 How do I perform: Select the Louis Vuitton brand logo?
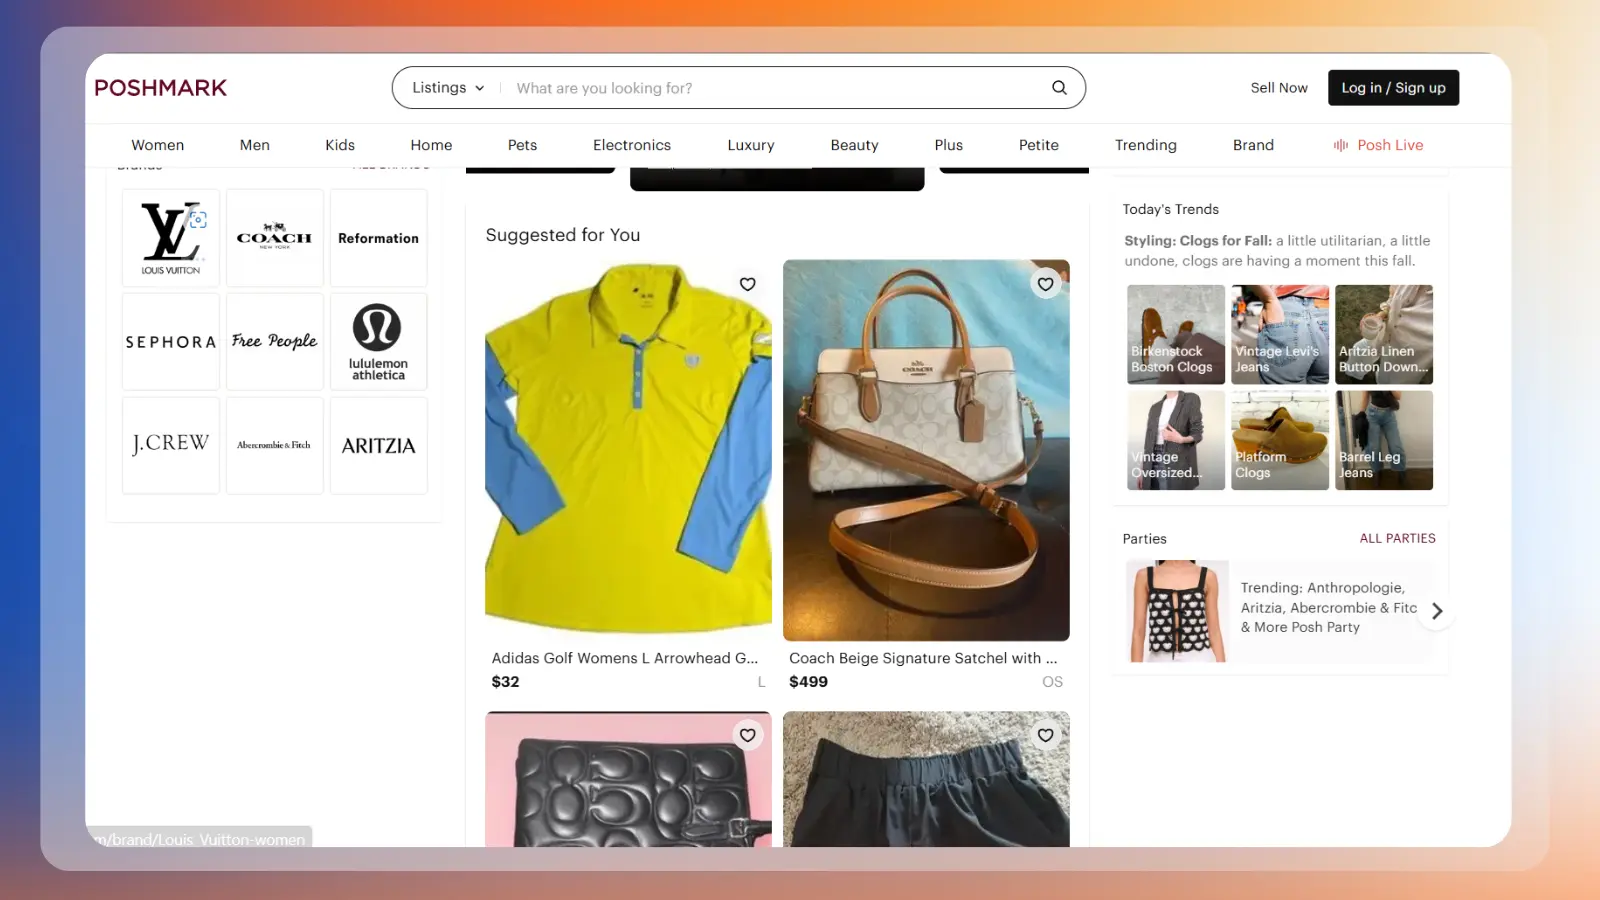[x=171, y=238]
